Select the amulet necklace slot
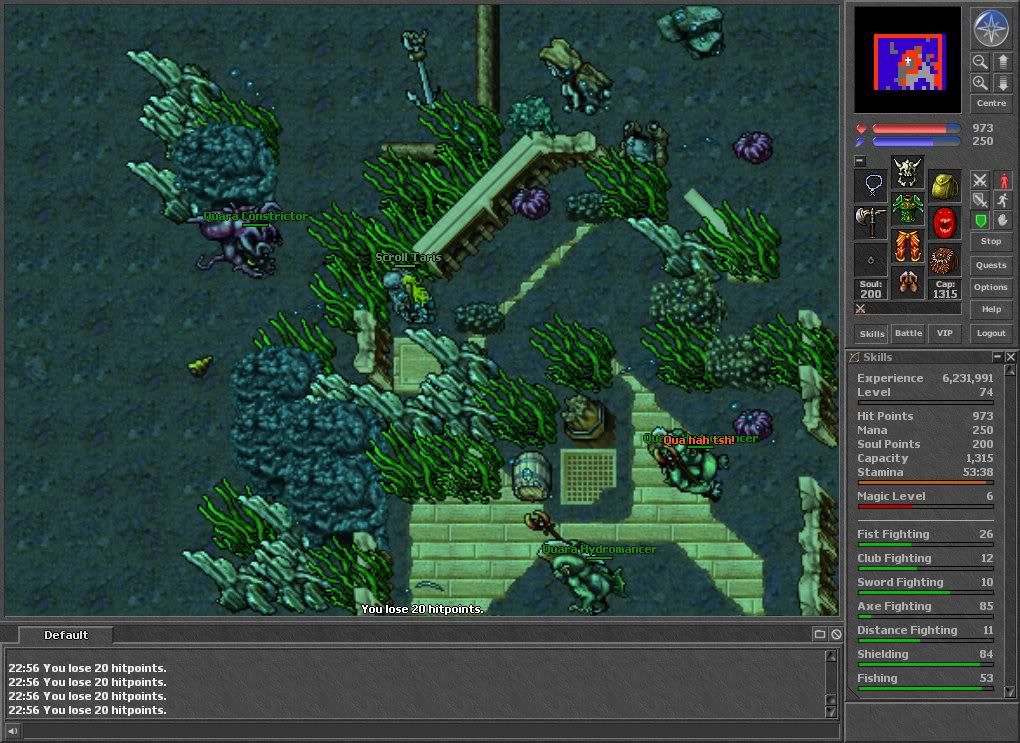The image size is (1020, 743). pos(871,186)
